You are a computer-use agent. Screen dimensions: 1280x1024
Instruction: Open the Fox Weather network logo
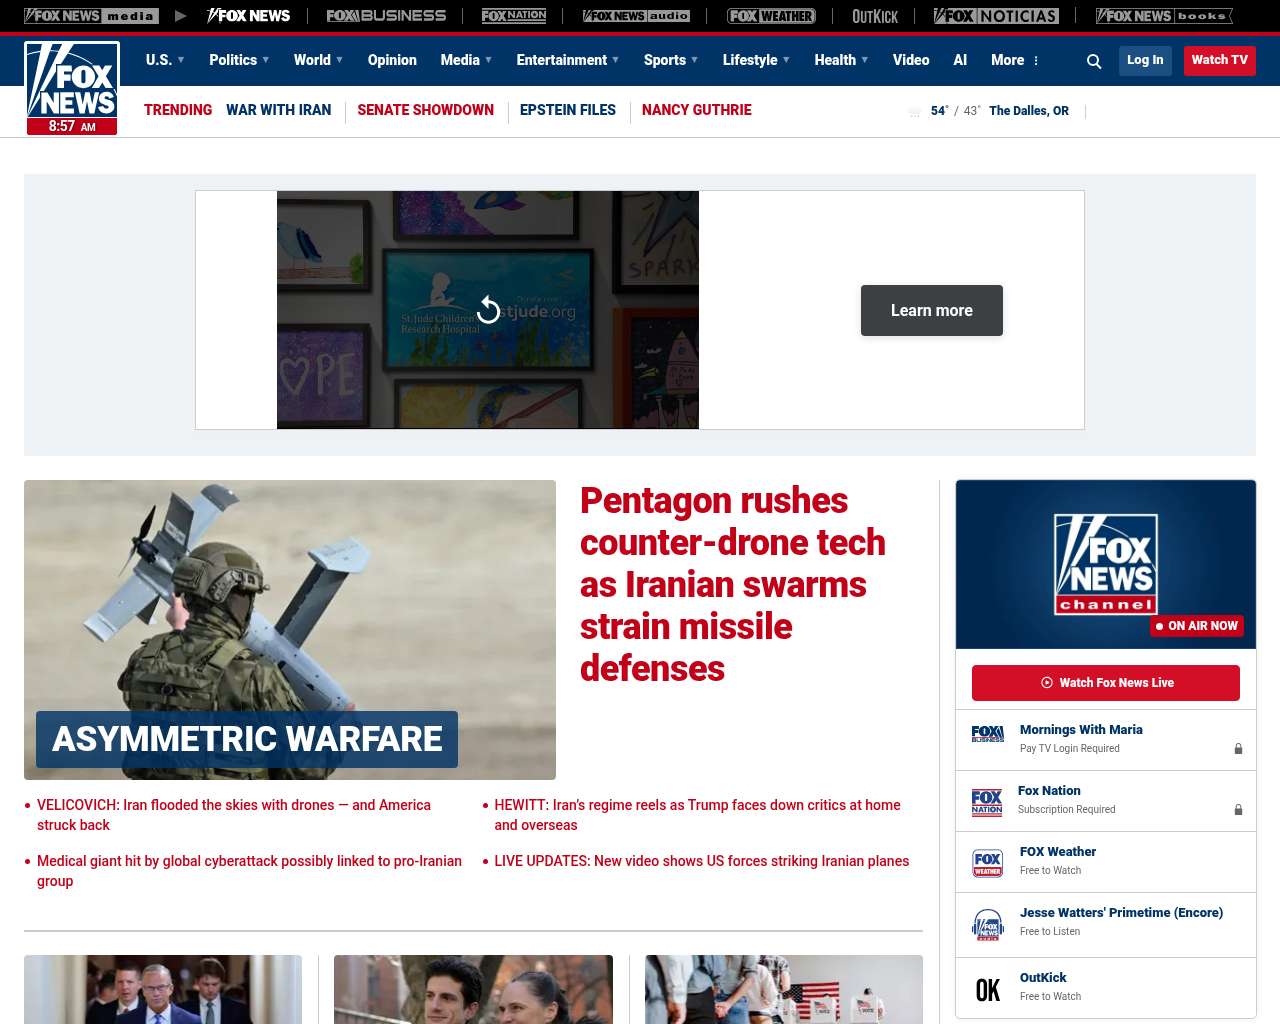(x=770, y=16)
